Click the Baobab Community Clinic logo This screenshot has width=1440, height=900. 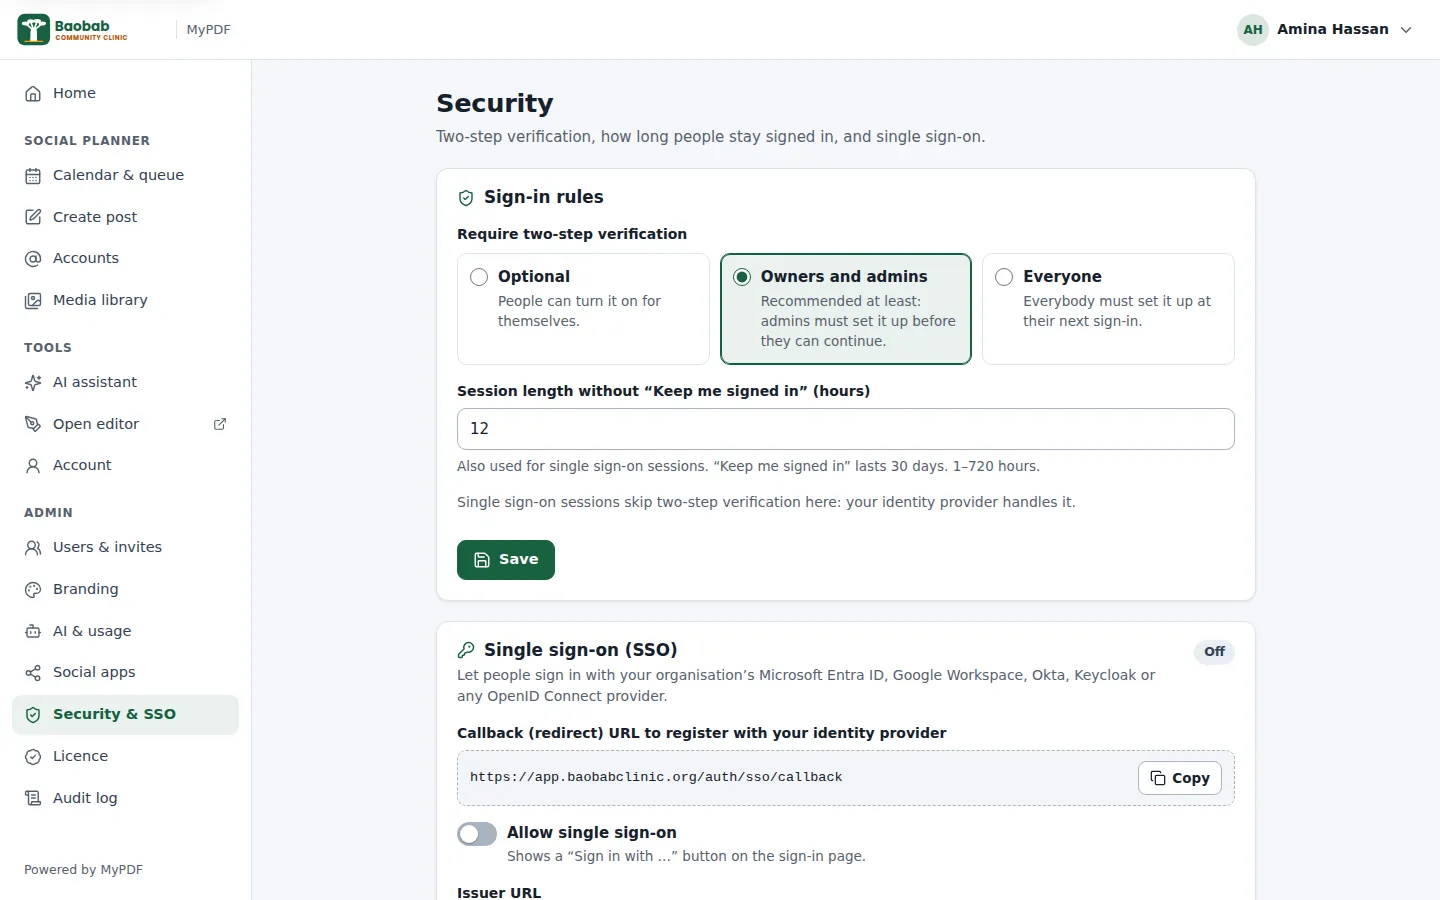pyautogui.click(x=72, y=30)
